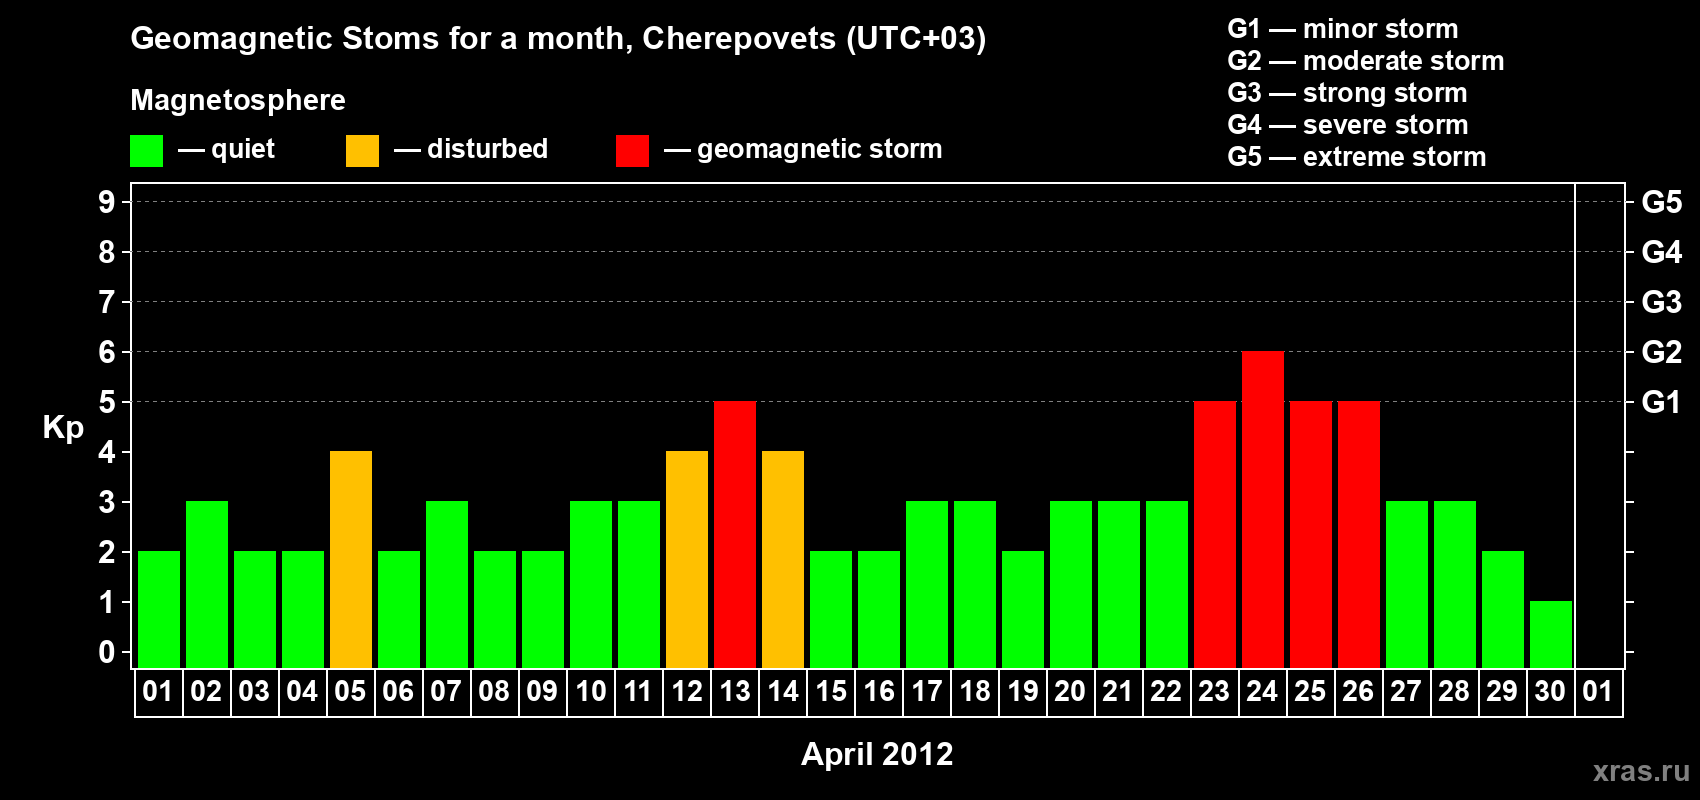Click the 'April 2012' caption
The image size is (1700, 800).
[877, 754]
